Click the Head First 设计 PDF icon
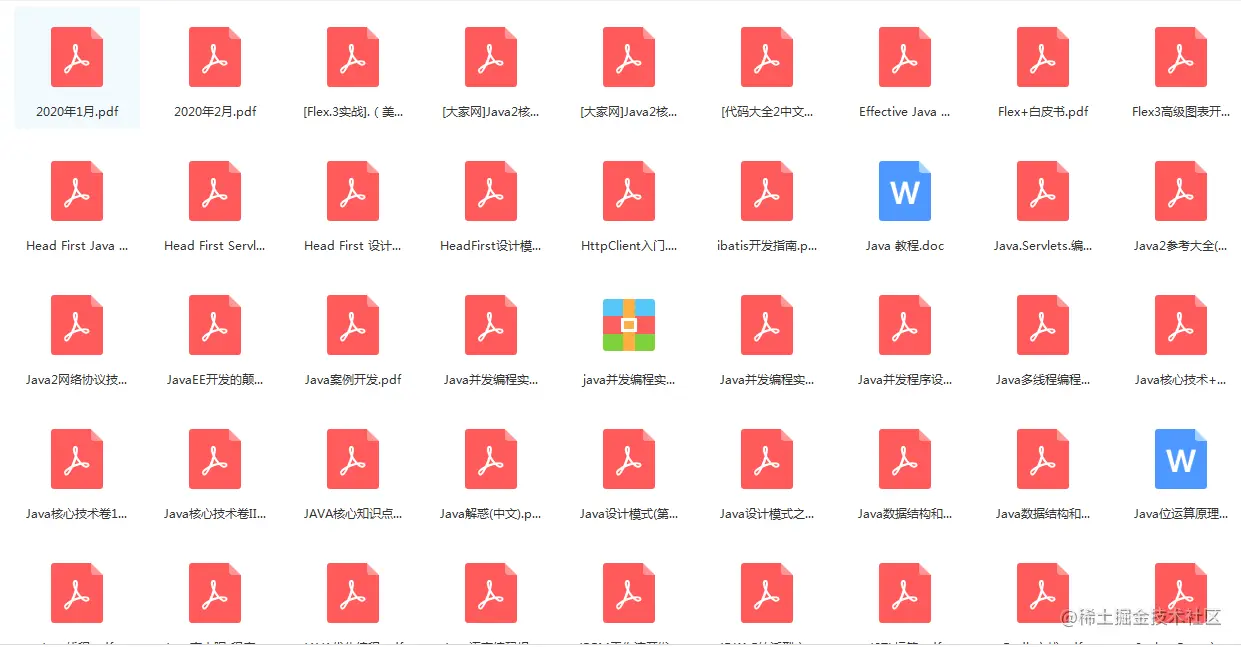The image size is (1241, 647). click(353, 191)
